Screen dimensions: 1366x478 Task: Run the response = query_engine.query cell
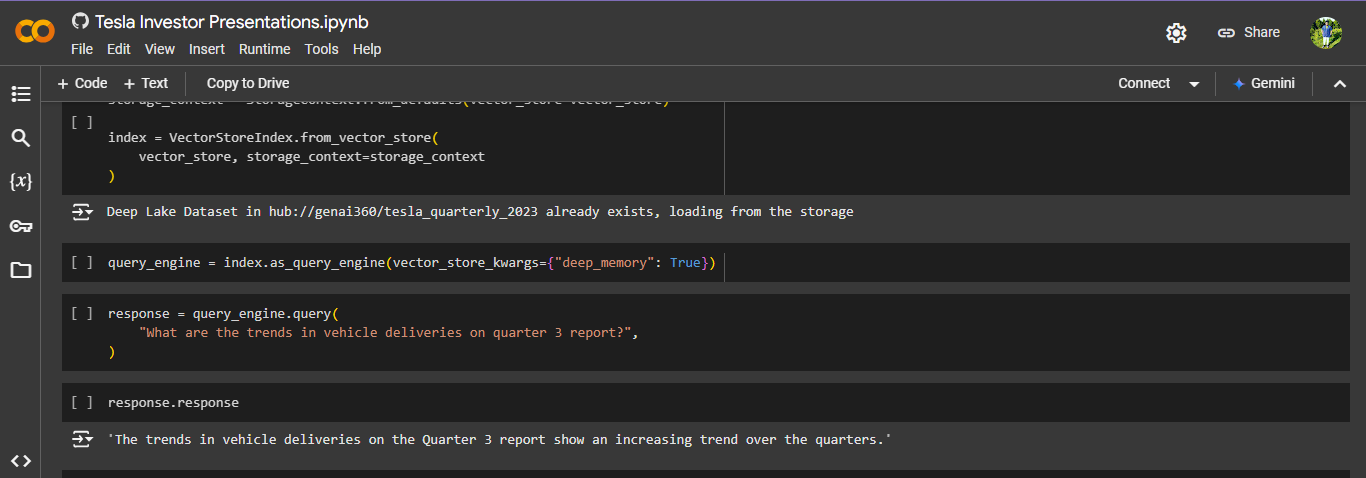click(82, 313)
